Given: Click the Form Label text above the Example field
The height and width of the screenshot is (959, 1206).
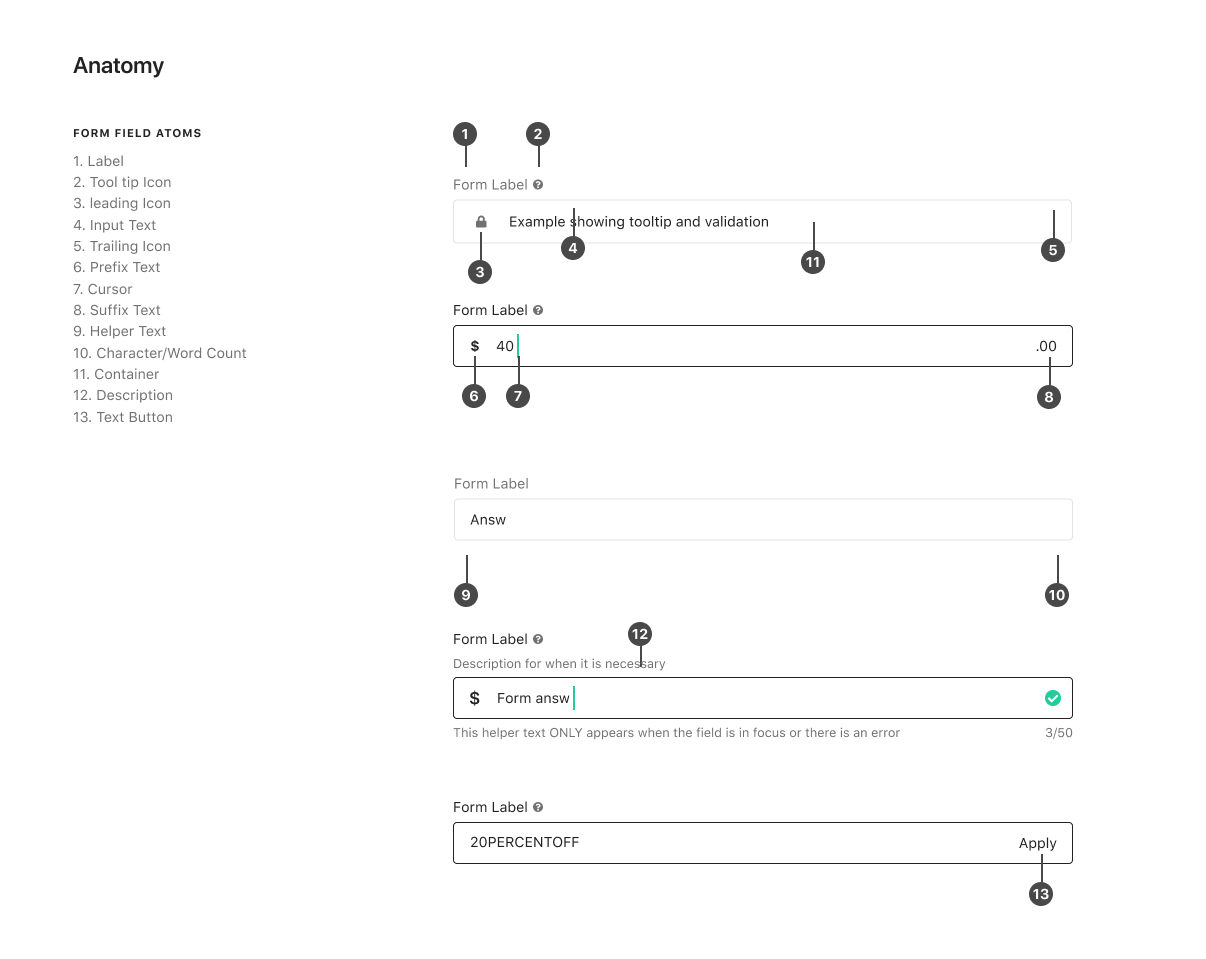Looking at the screenshot, I should 490,185.
